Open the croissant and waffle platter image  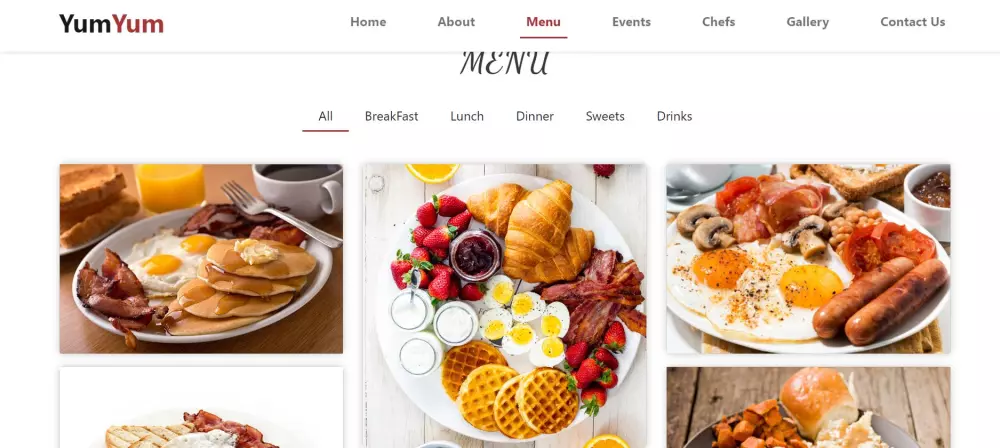pyautogui.click(x=505, y=306)
